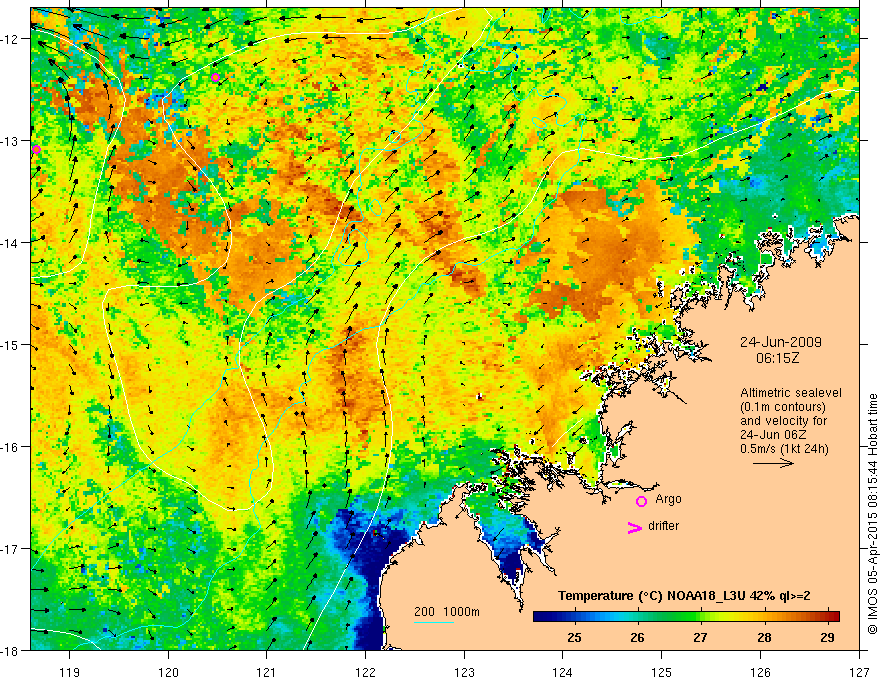Click the 120 longitude axis label
The height and width of the screenshot is (680, 880).
pos(168,672)
